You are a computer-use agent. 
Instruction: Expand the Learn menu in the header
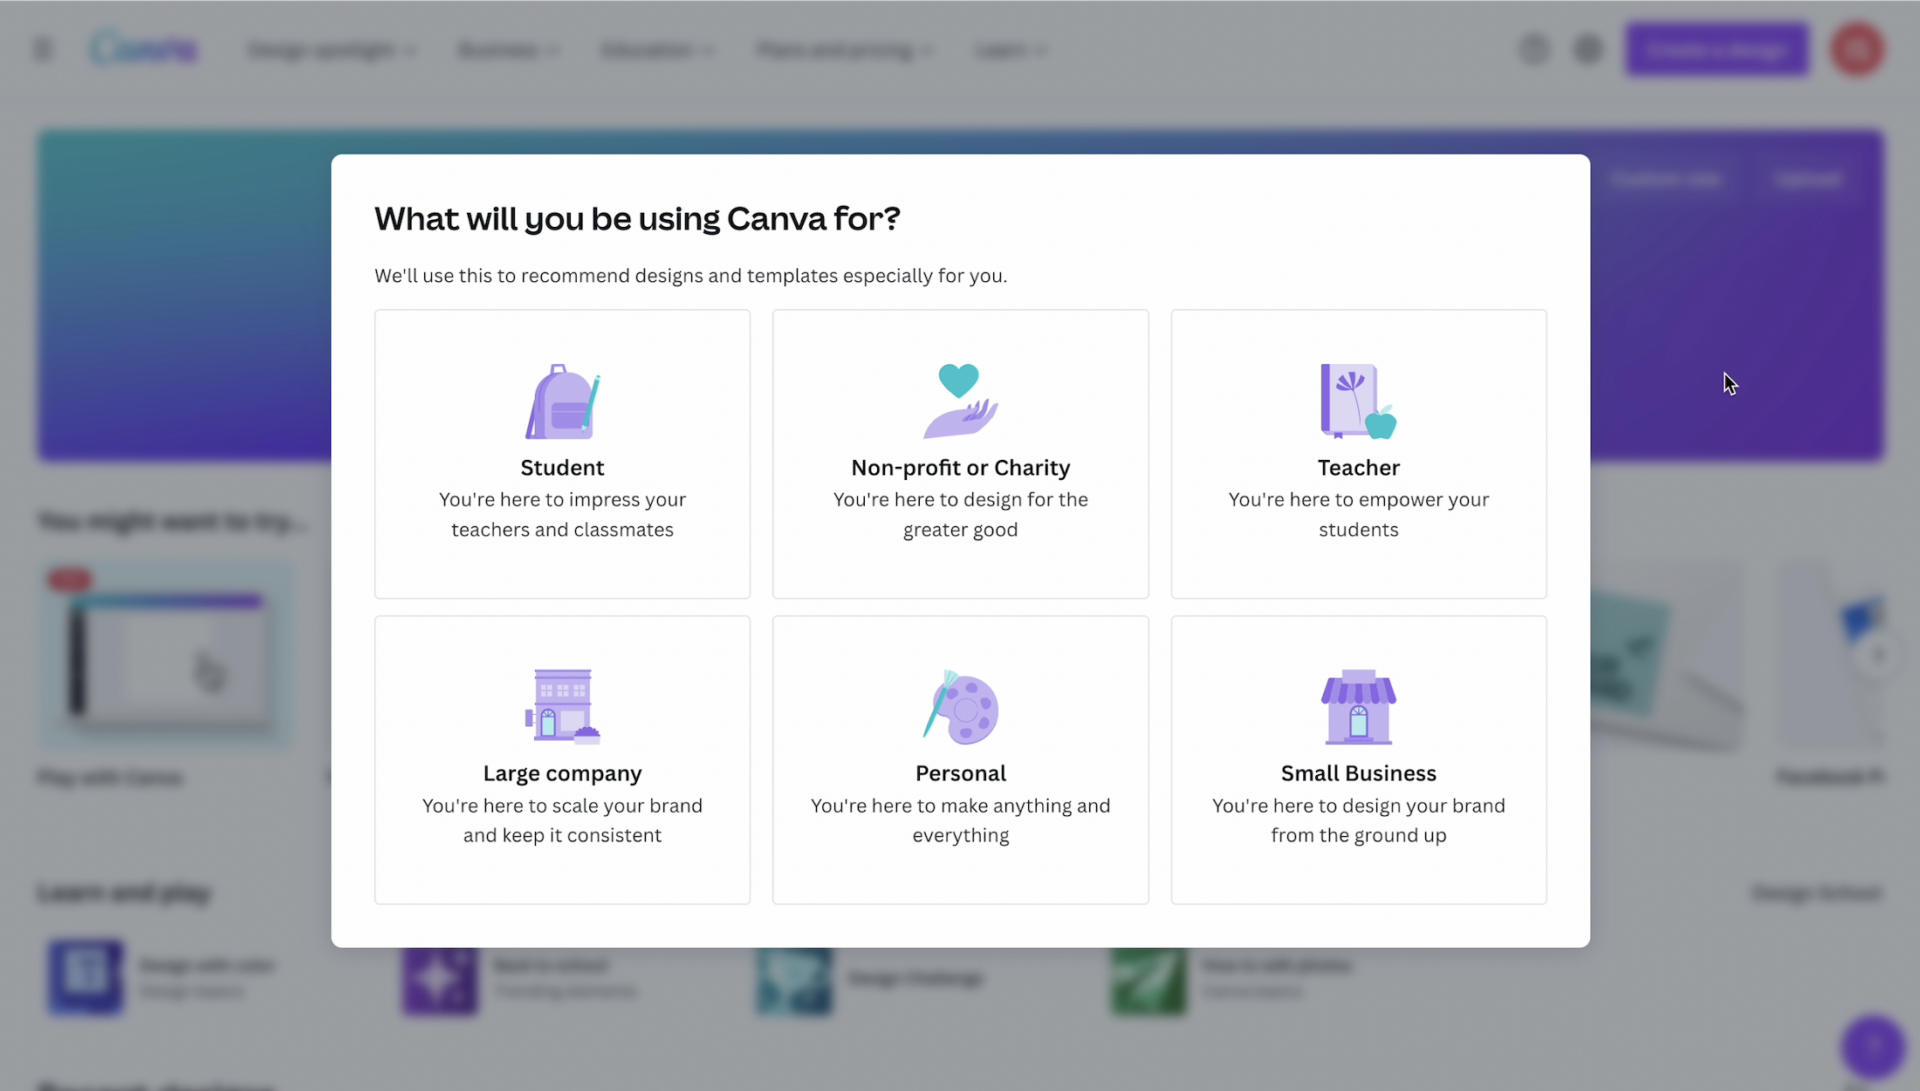click(x=1010, y=49)
